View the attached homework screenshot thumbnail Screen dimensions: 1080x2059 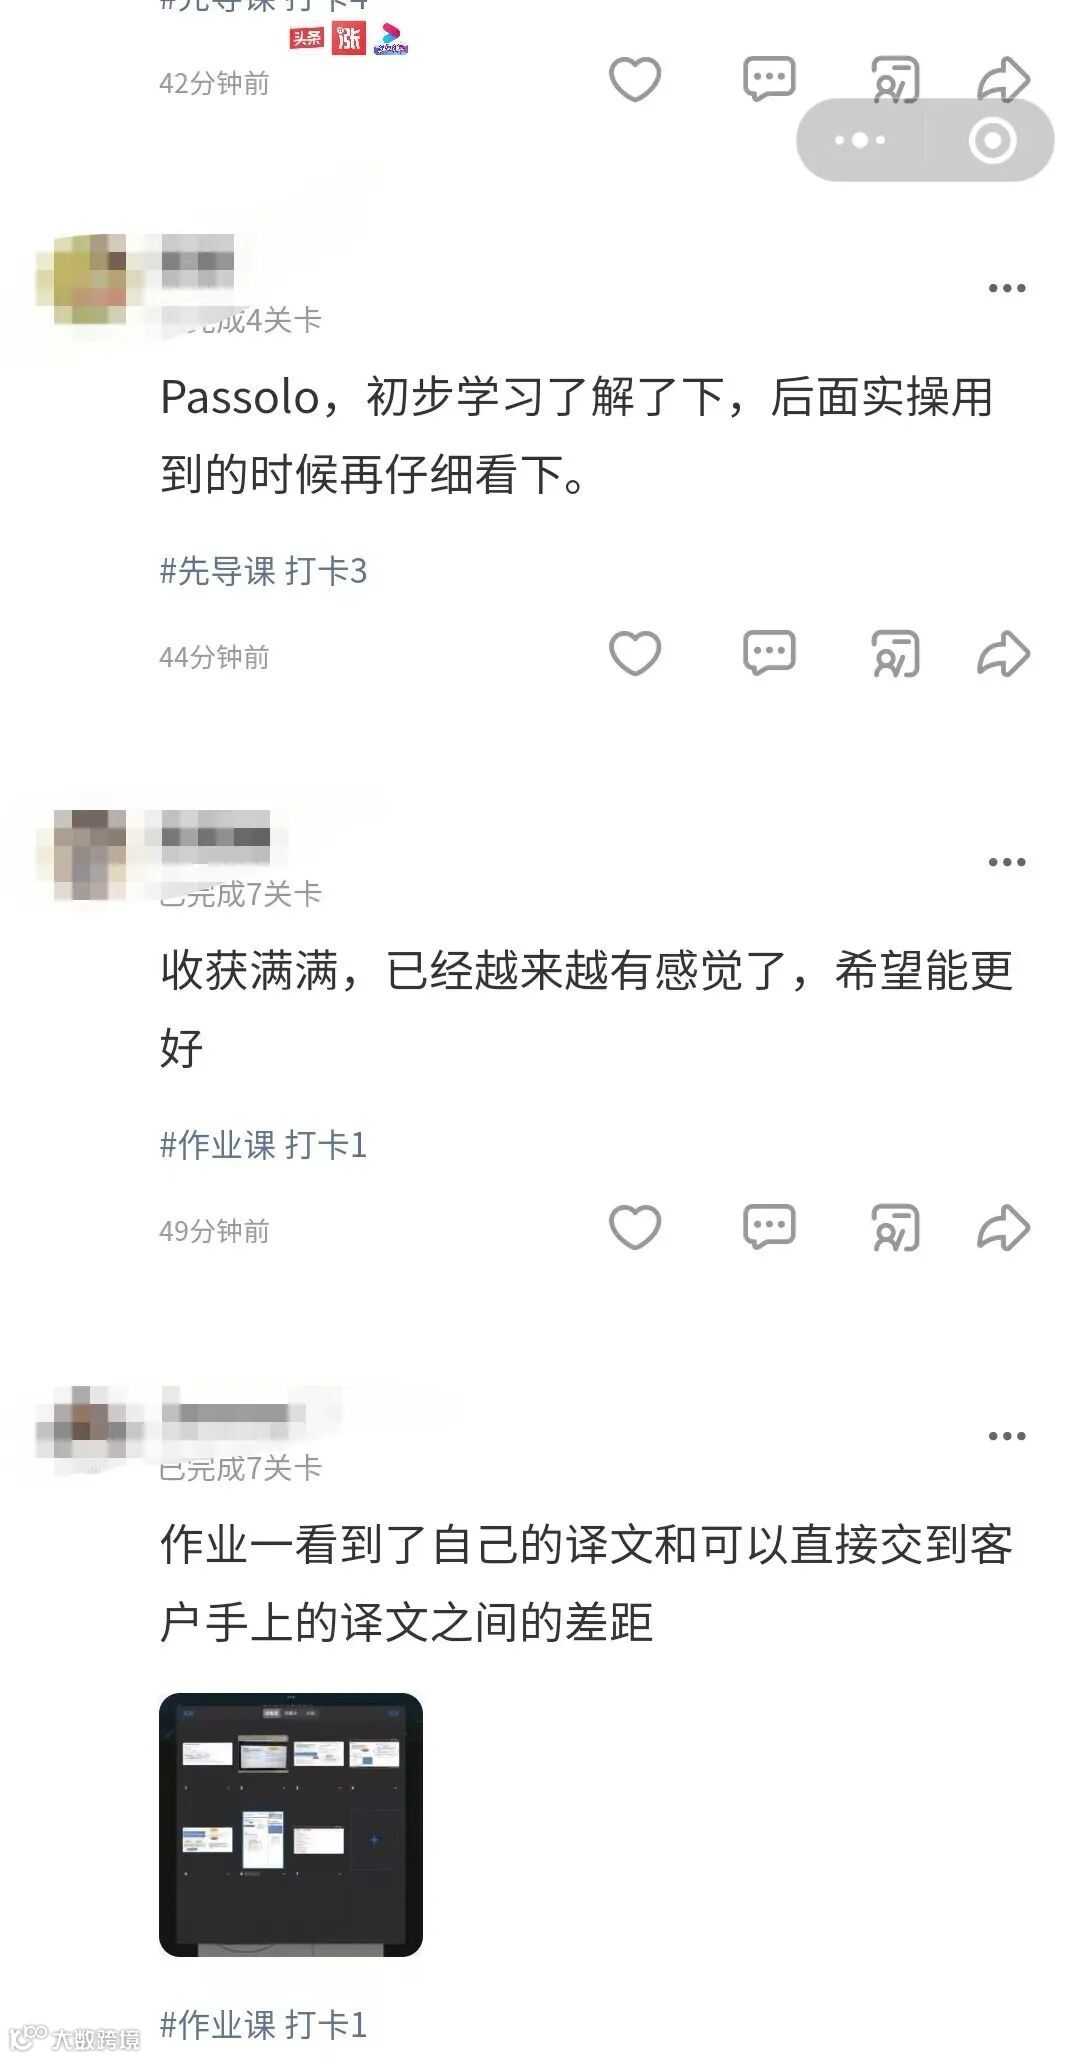click(x=291, y=1825)
